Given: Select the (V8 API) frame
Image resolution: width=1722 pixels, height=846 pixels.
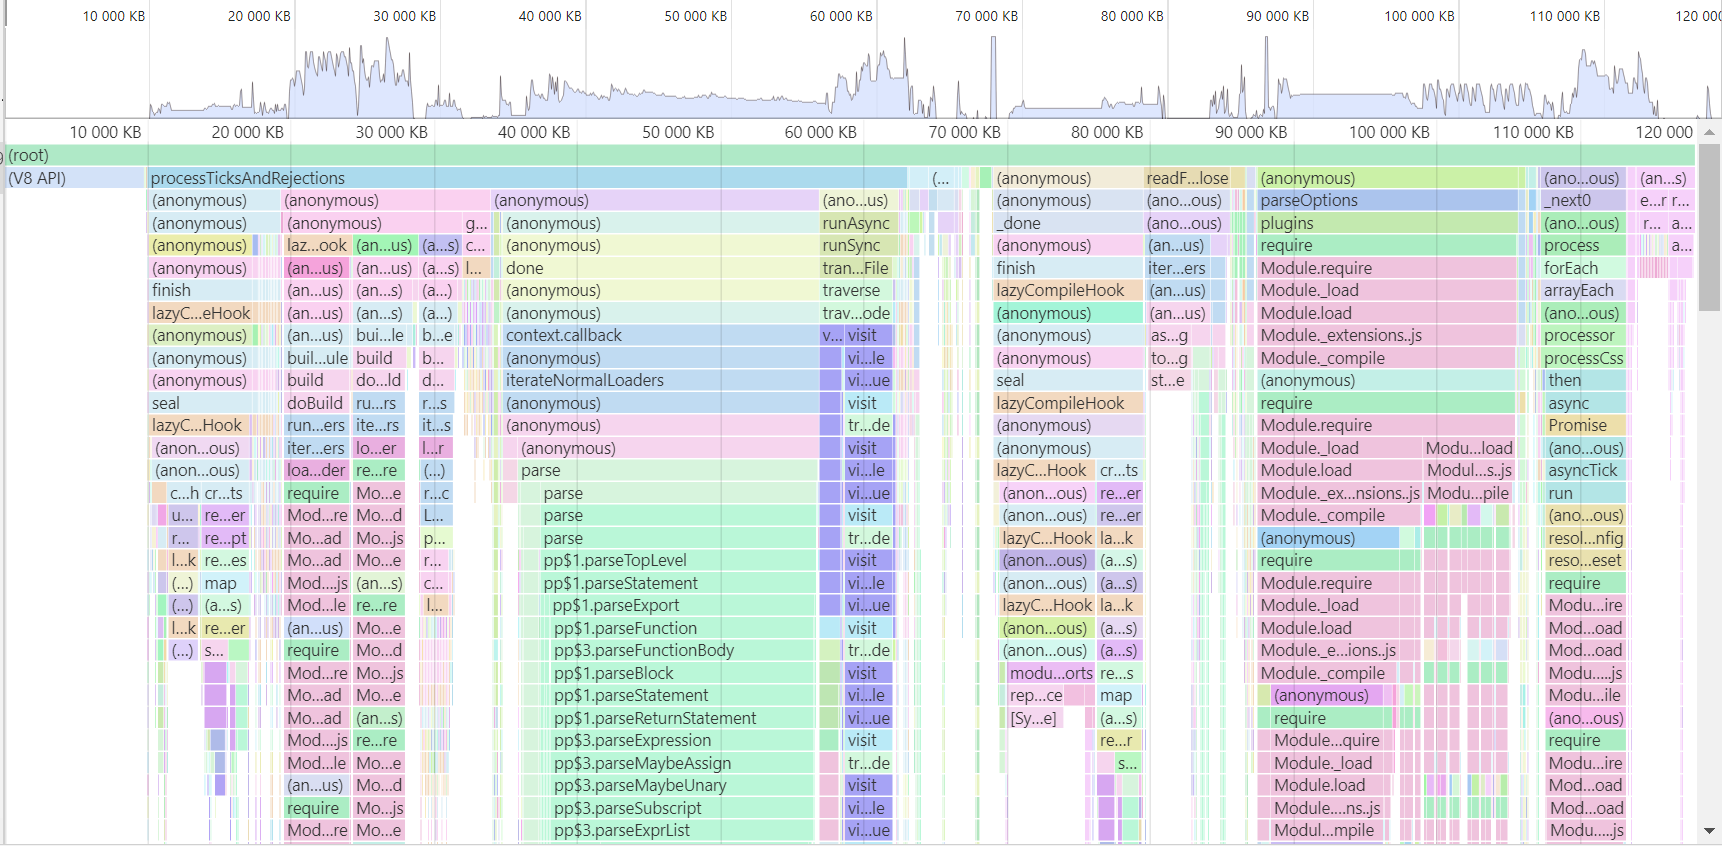Looking at the screenshot, I should click(x=76, y=178).
